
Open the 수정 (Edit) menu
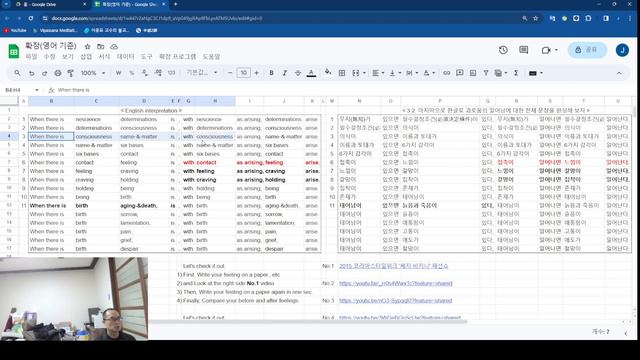[49, 57]
